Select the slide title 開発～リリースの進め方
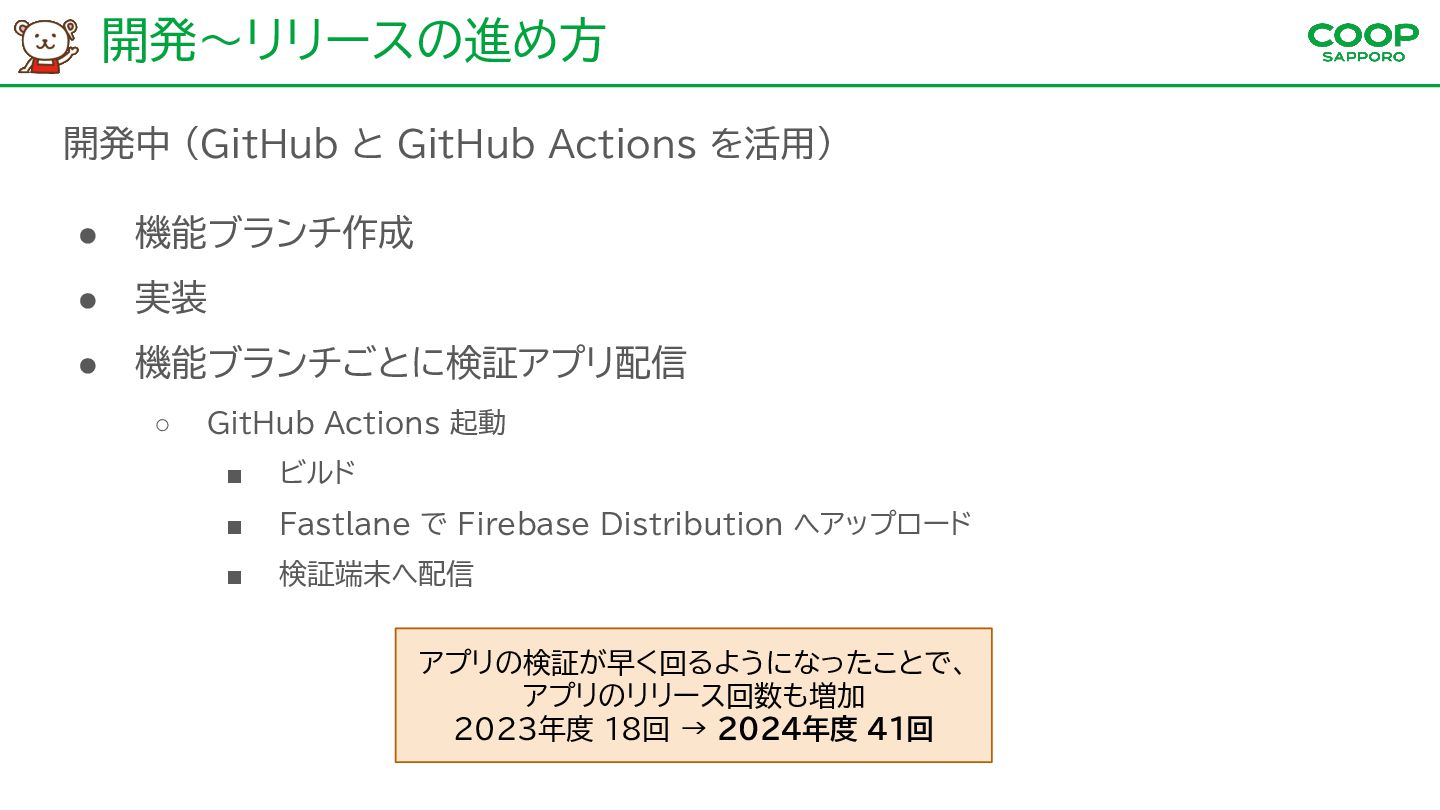1440x810 pixels. point(353,42)
